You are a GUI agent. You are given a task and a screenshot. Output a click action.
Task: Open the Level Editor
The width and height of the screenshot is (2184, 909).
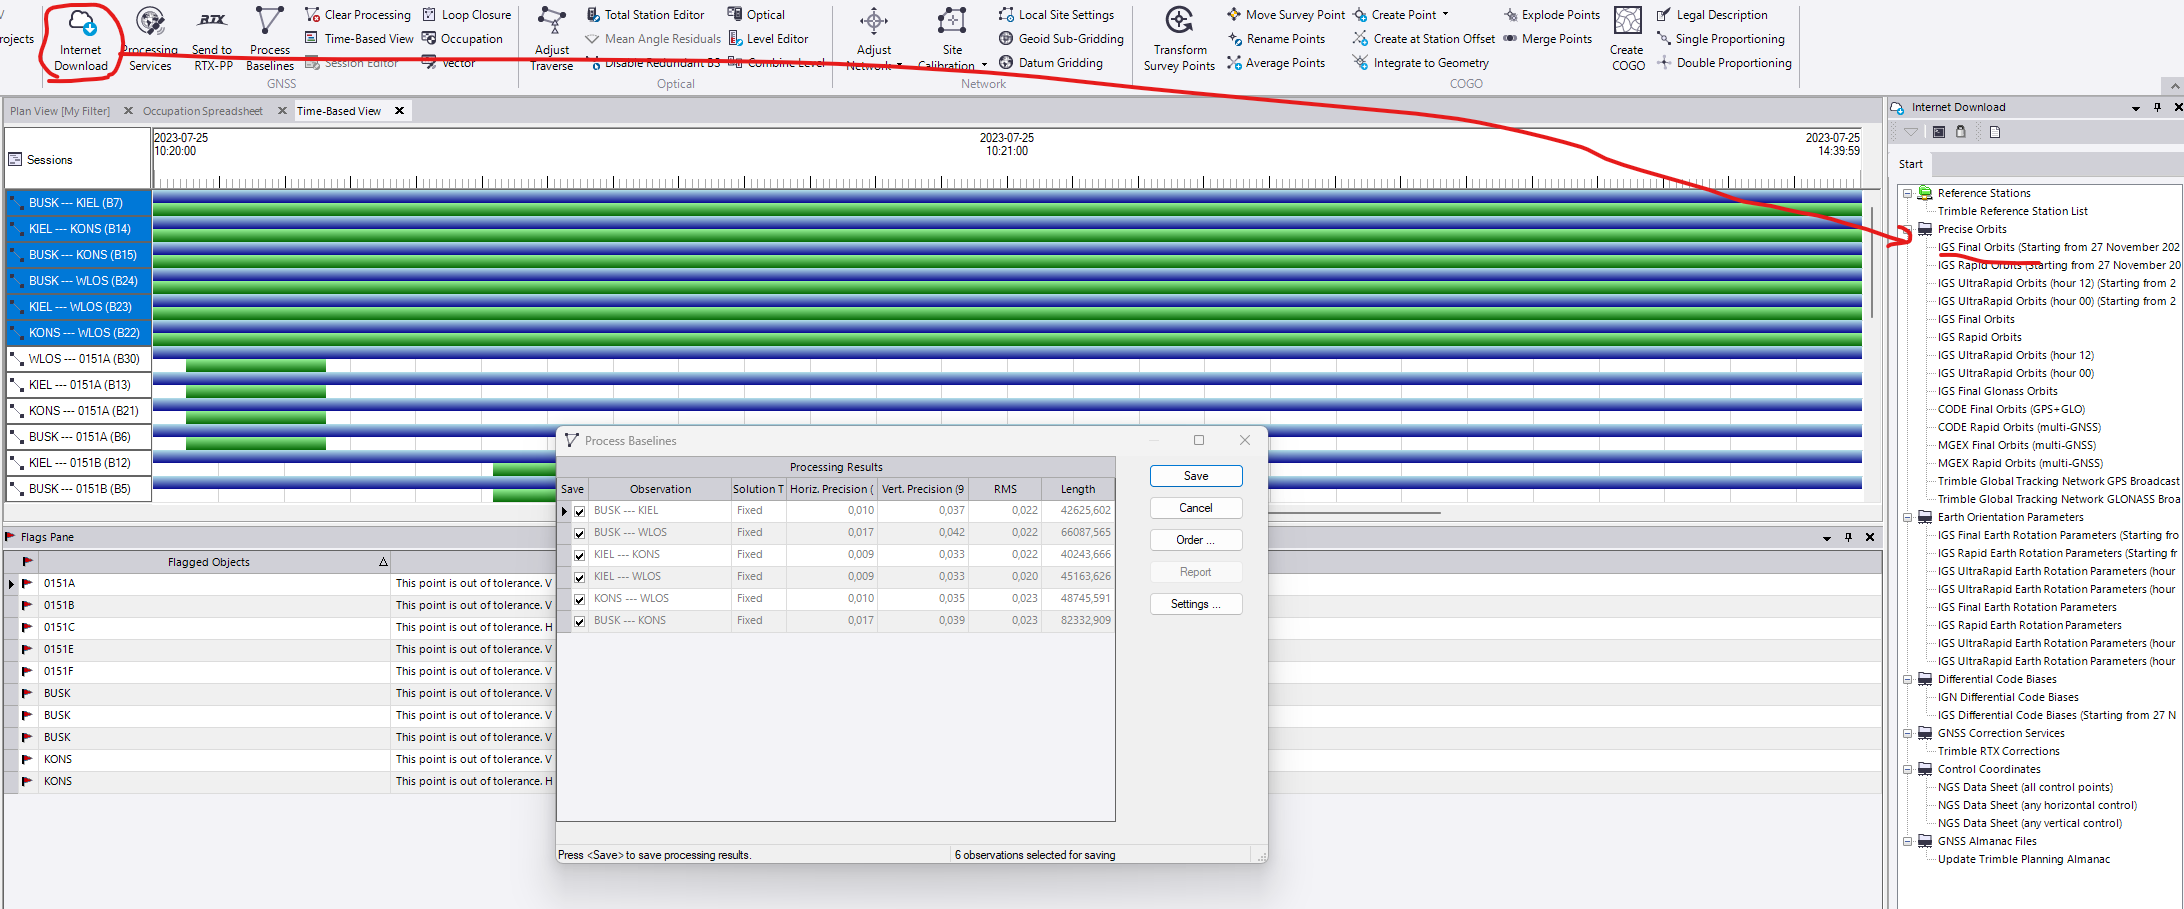768,39
